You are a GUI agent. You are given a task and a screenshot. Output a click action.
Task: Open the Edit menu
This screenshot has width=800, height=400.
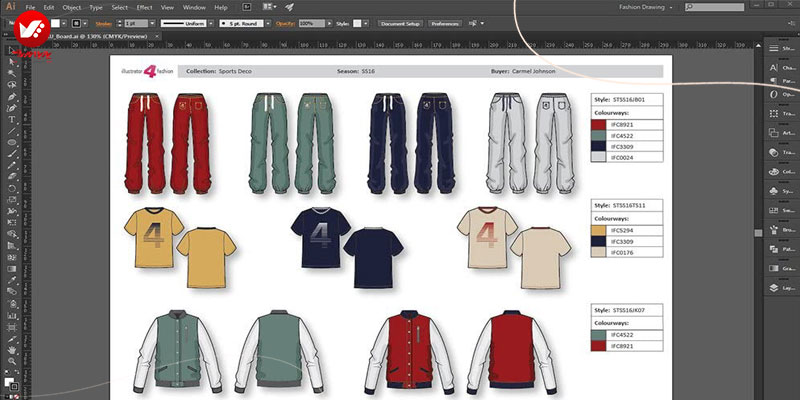[49, 8]
